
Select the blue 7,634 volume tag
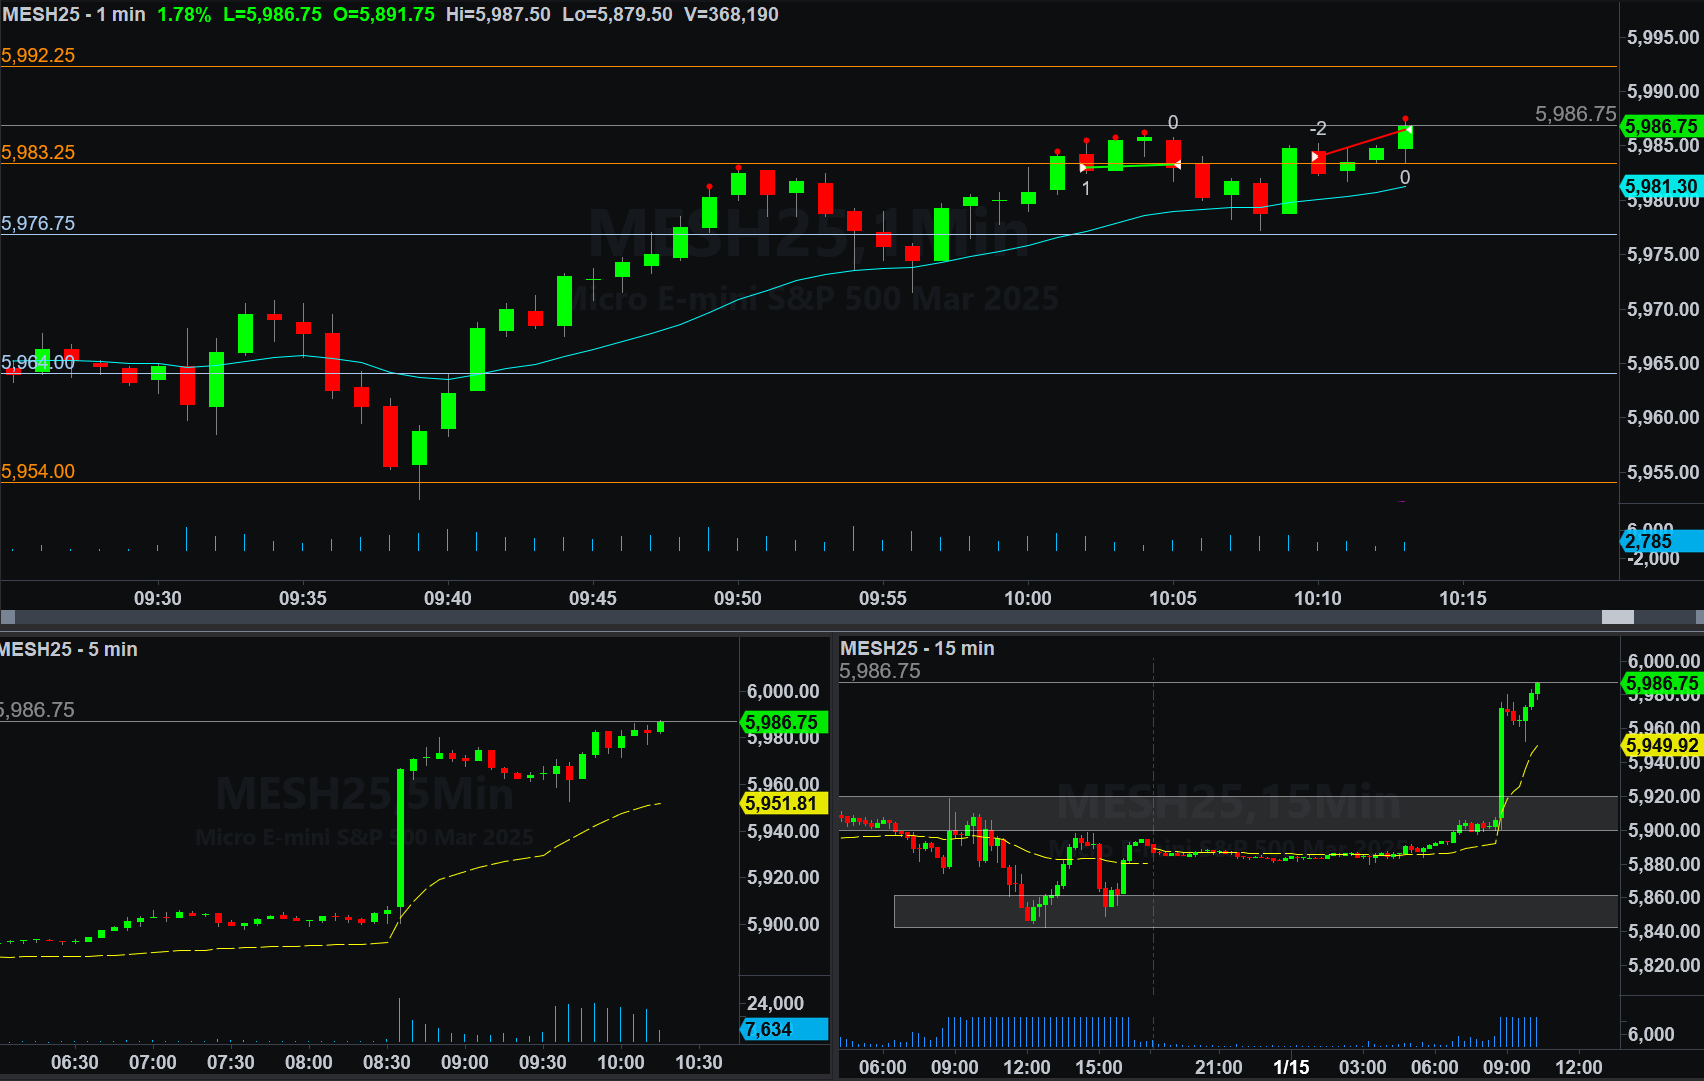tap(784, 1029)
